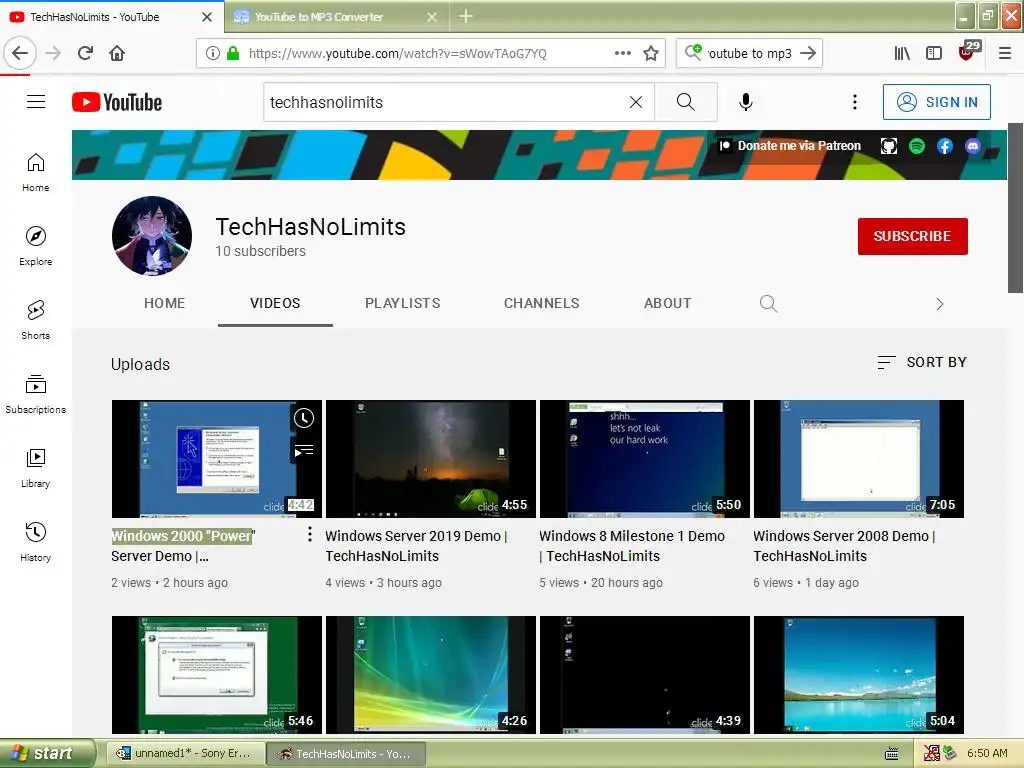Click the page vertical scrollbar
This screenshot has width=1024, height=768.
coord(1016,209)
